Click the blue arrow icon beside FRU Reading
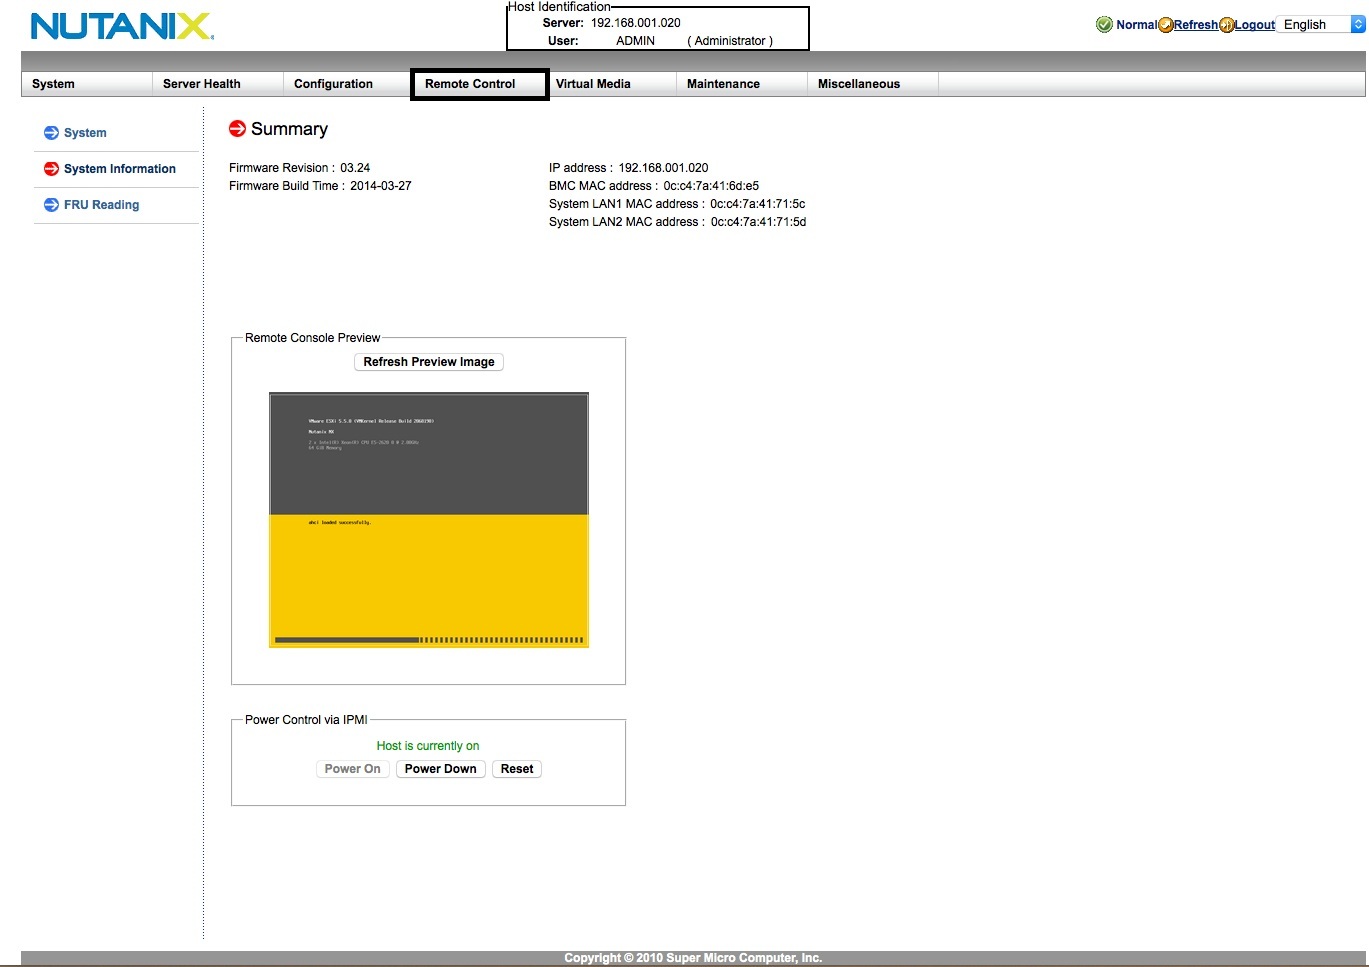The width and height of the screenshot is (1369, 967). pyautogui.click(x=51, y=205)
